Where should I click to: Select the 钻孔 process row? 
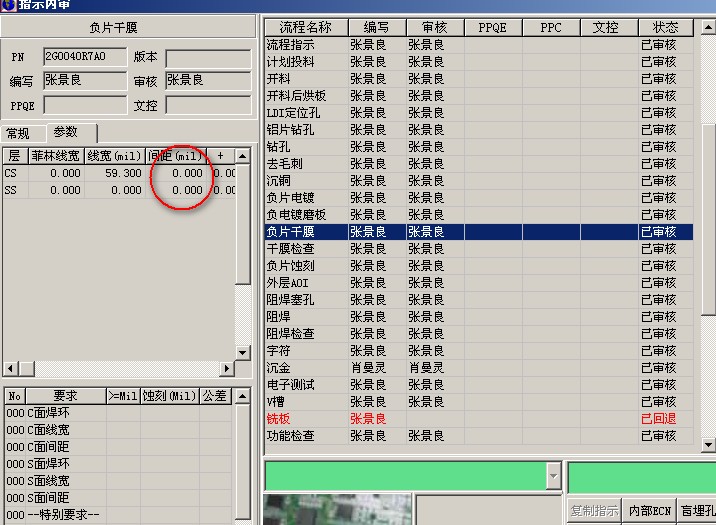(x=479, y=147)
